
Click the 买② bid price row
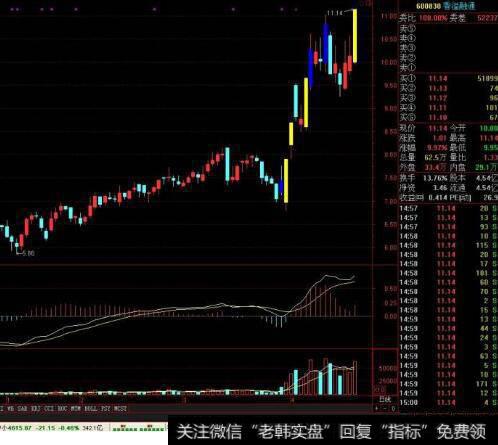pyautogui.click(x=448, y=88)
